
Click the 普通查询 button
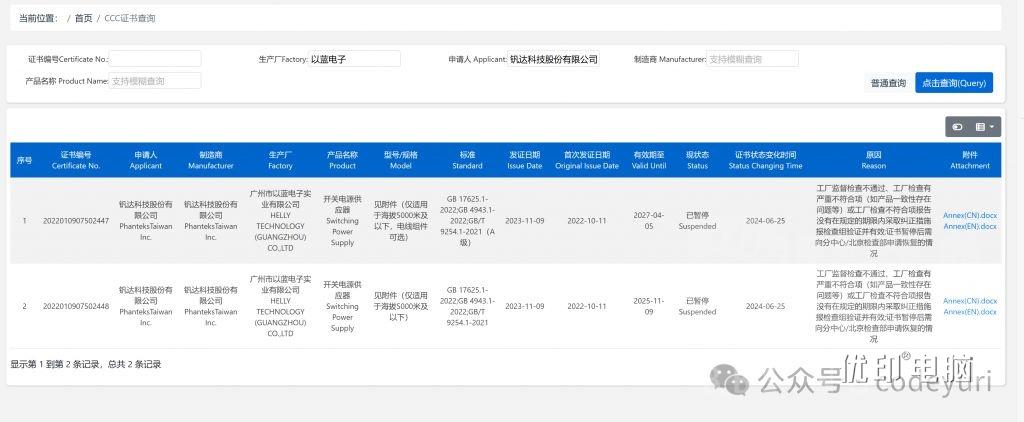click(888, 83)
